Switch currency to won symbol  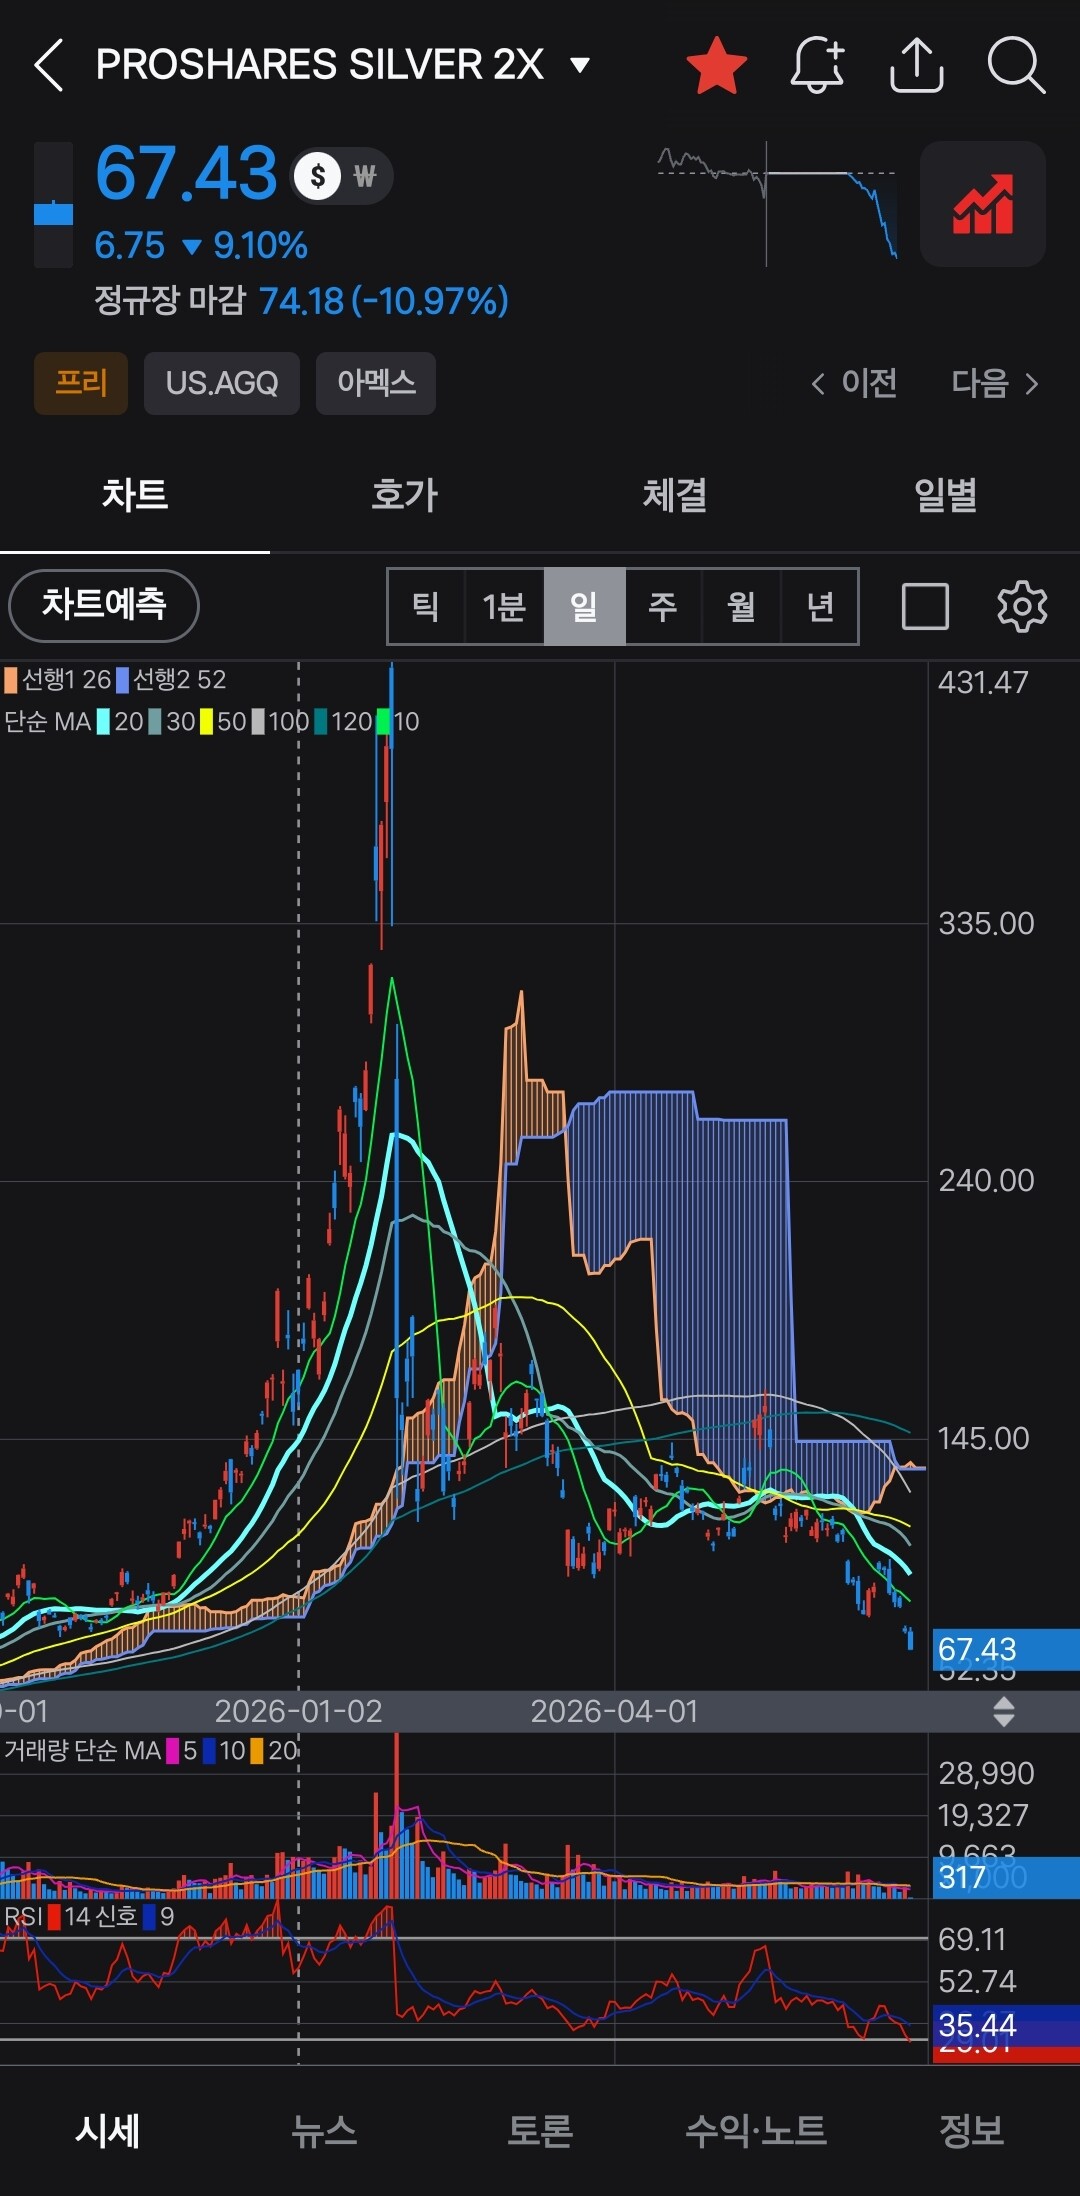tap(365, 177)
